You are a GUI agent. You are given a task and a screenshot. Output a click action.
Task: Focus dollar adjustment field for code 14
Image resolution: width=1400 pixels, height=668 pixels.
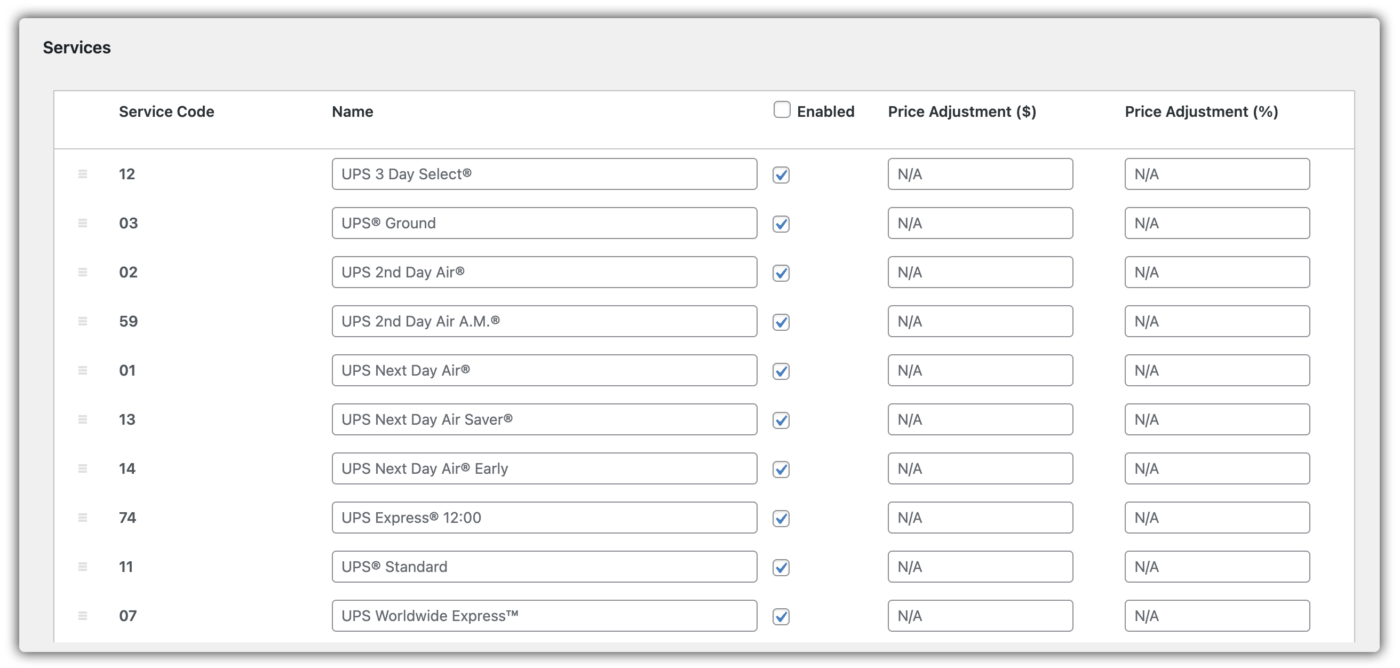point(980,468)
